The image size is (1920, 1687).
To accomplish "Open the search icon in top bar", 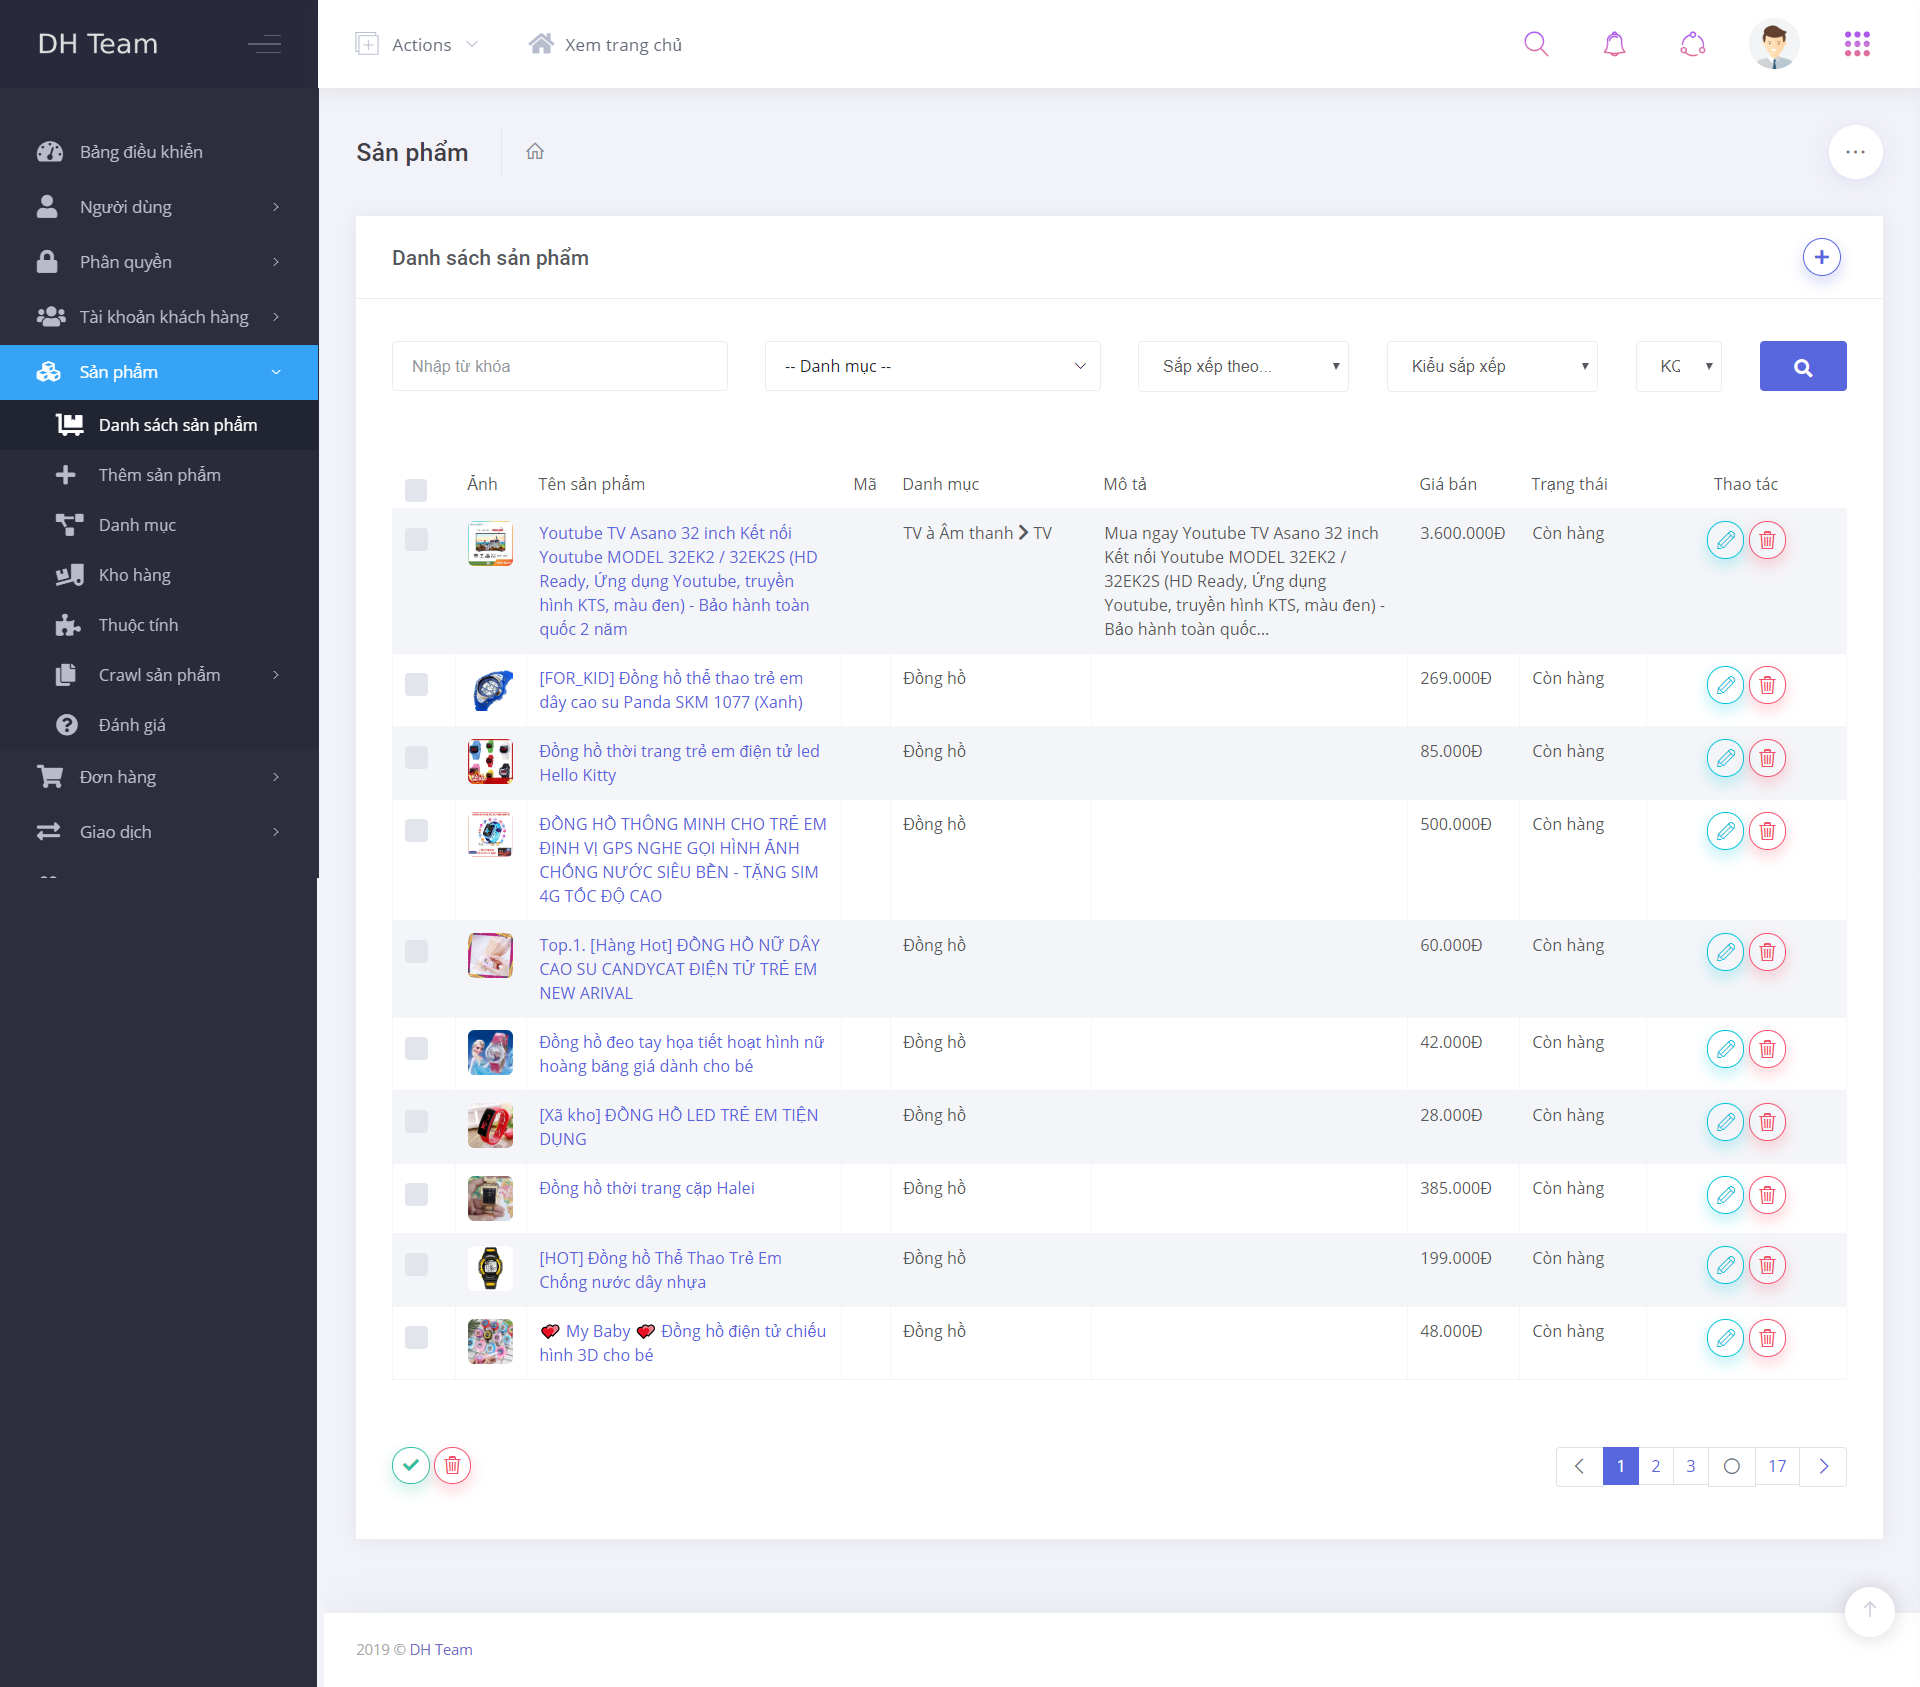I will [1536, 44].
